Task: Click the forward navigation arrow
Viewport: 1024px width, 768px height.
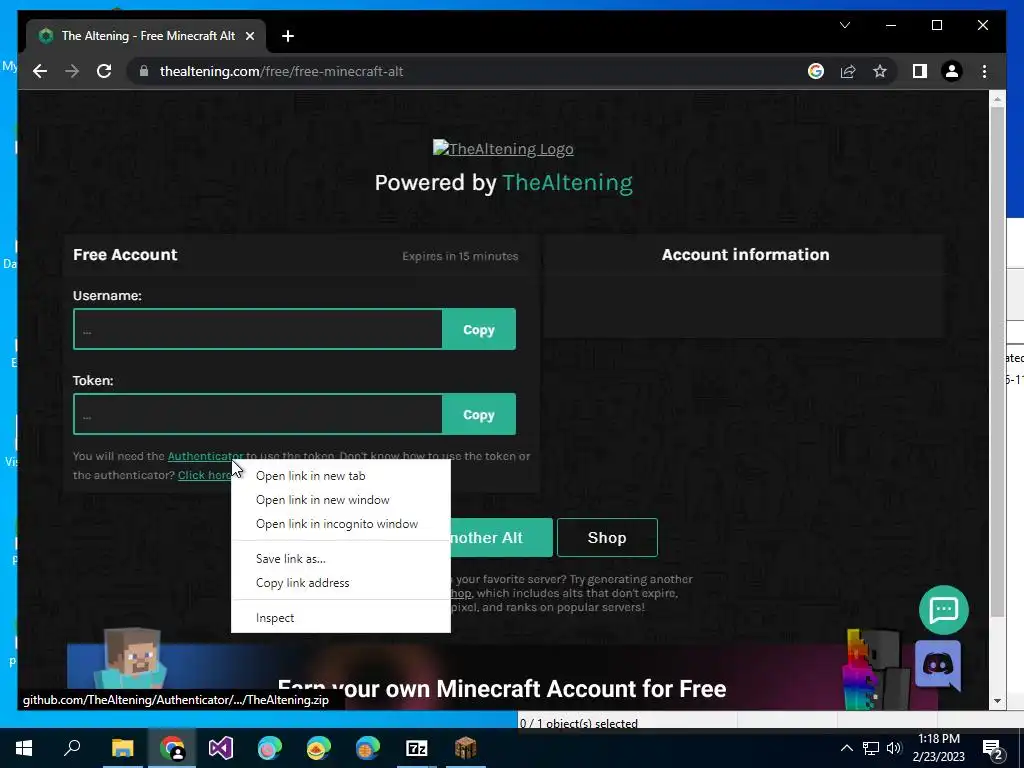Action: tap(72, 71)
